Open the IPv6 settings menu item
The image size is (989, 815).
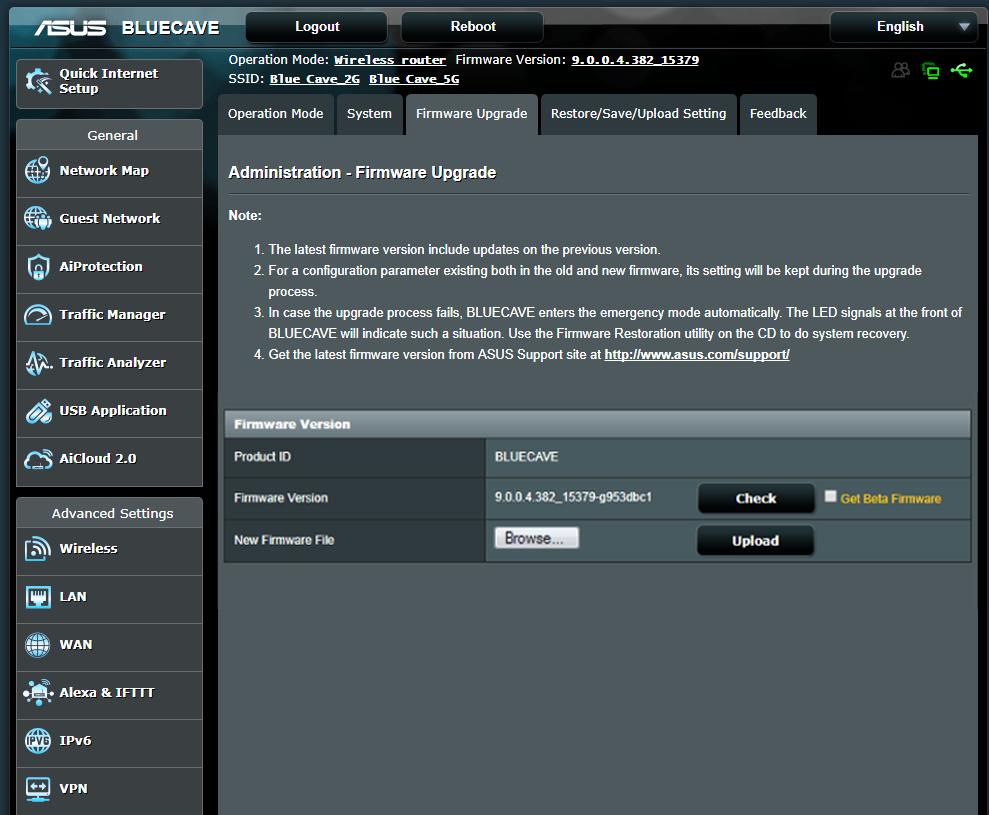(110, 741)
